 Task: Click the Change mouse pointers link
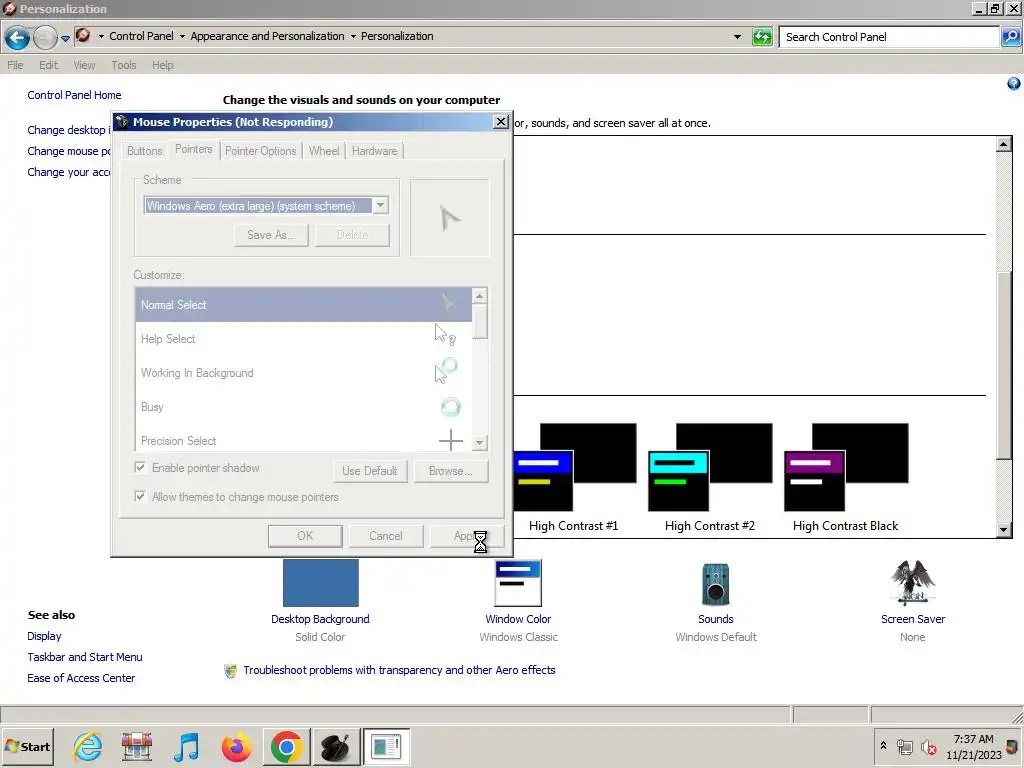click(x=69, y=151)
